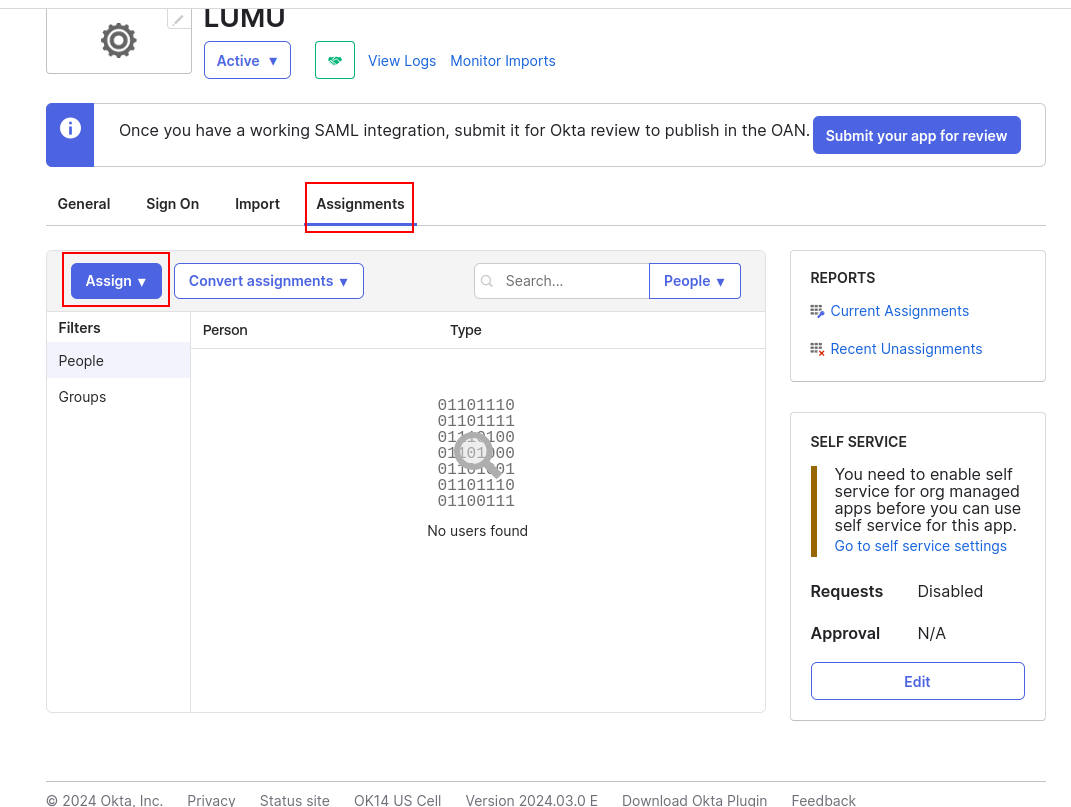Click the magnifier icon in search box
1071x807 pixels.
click(488, 281)
